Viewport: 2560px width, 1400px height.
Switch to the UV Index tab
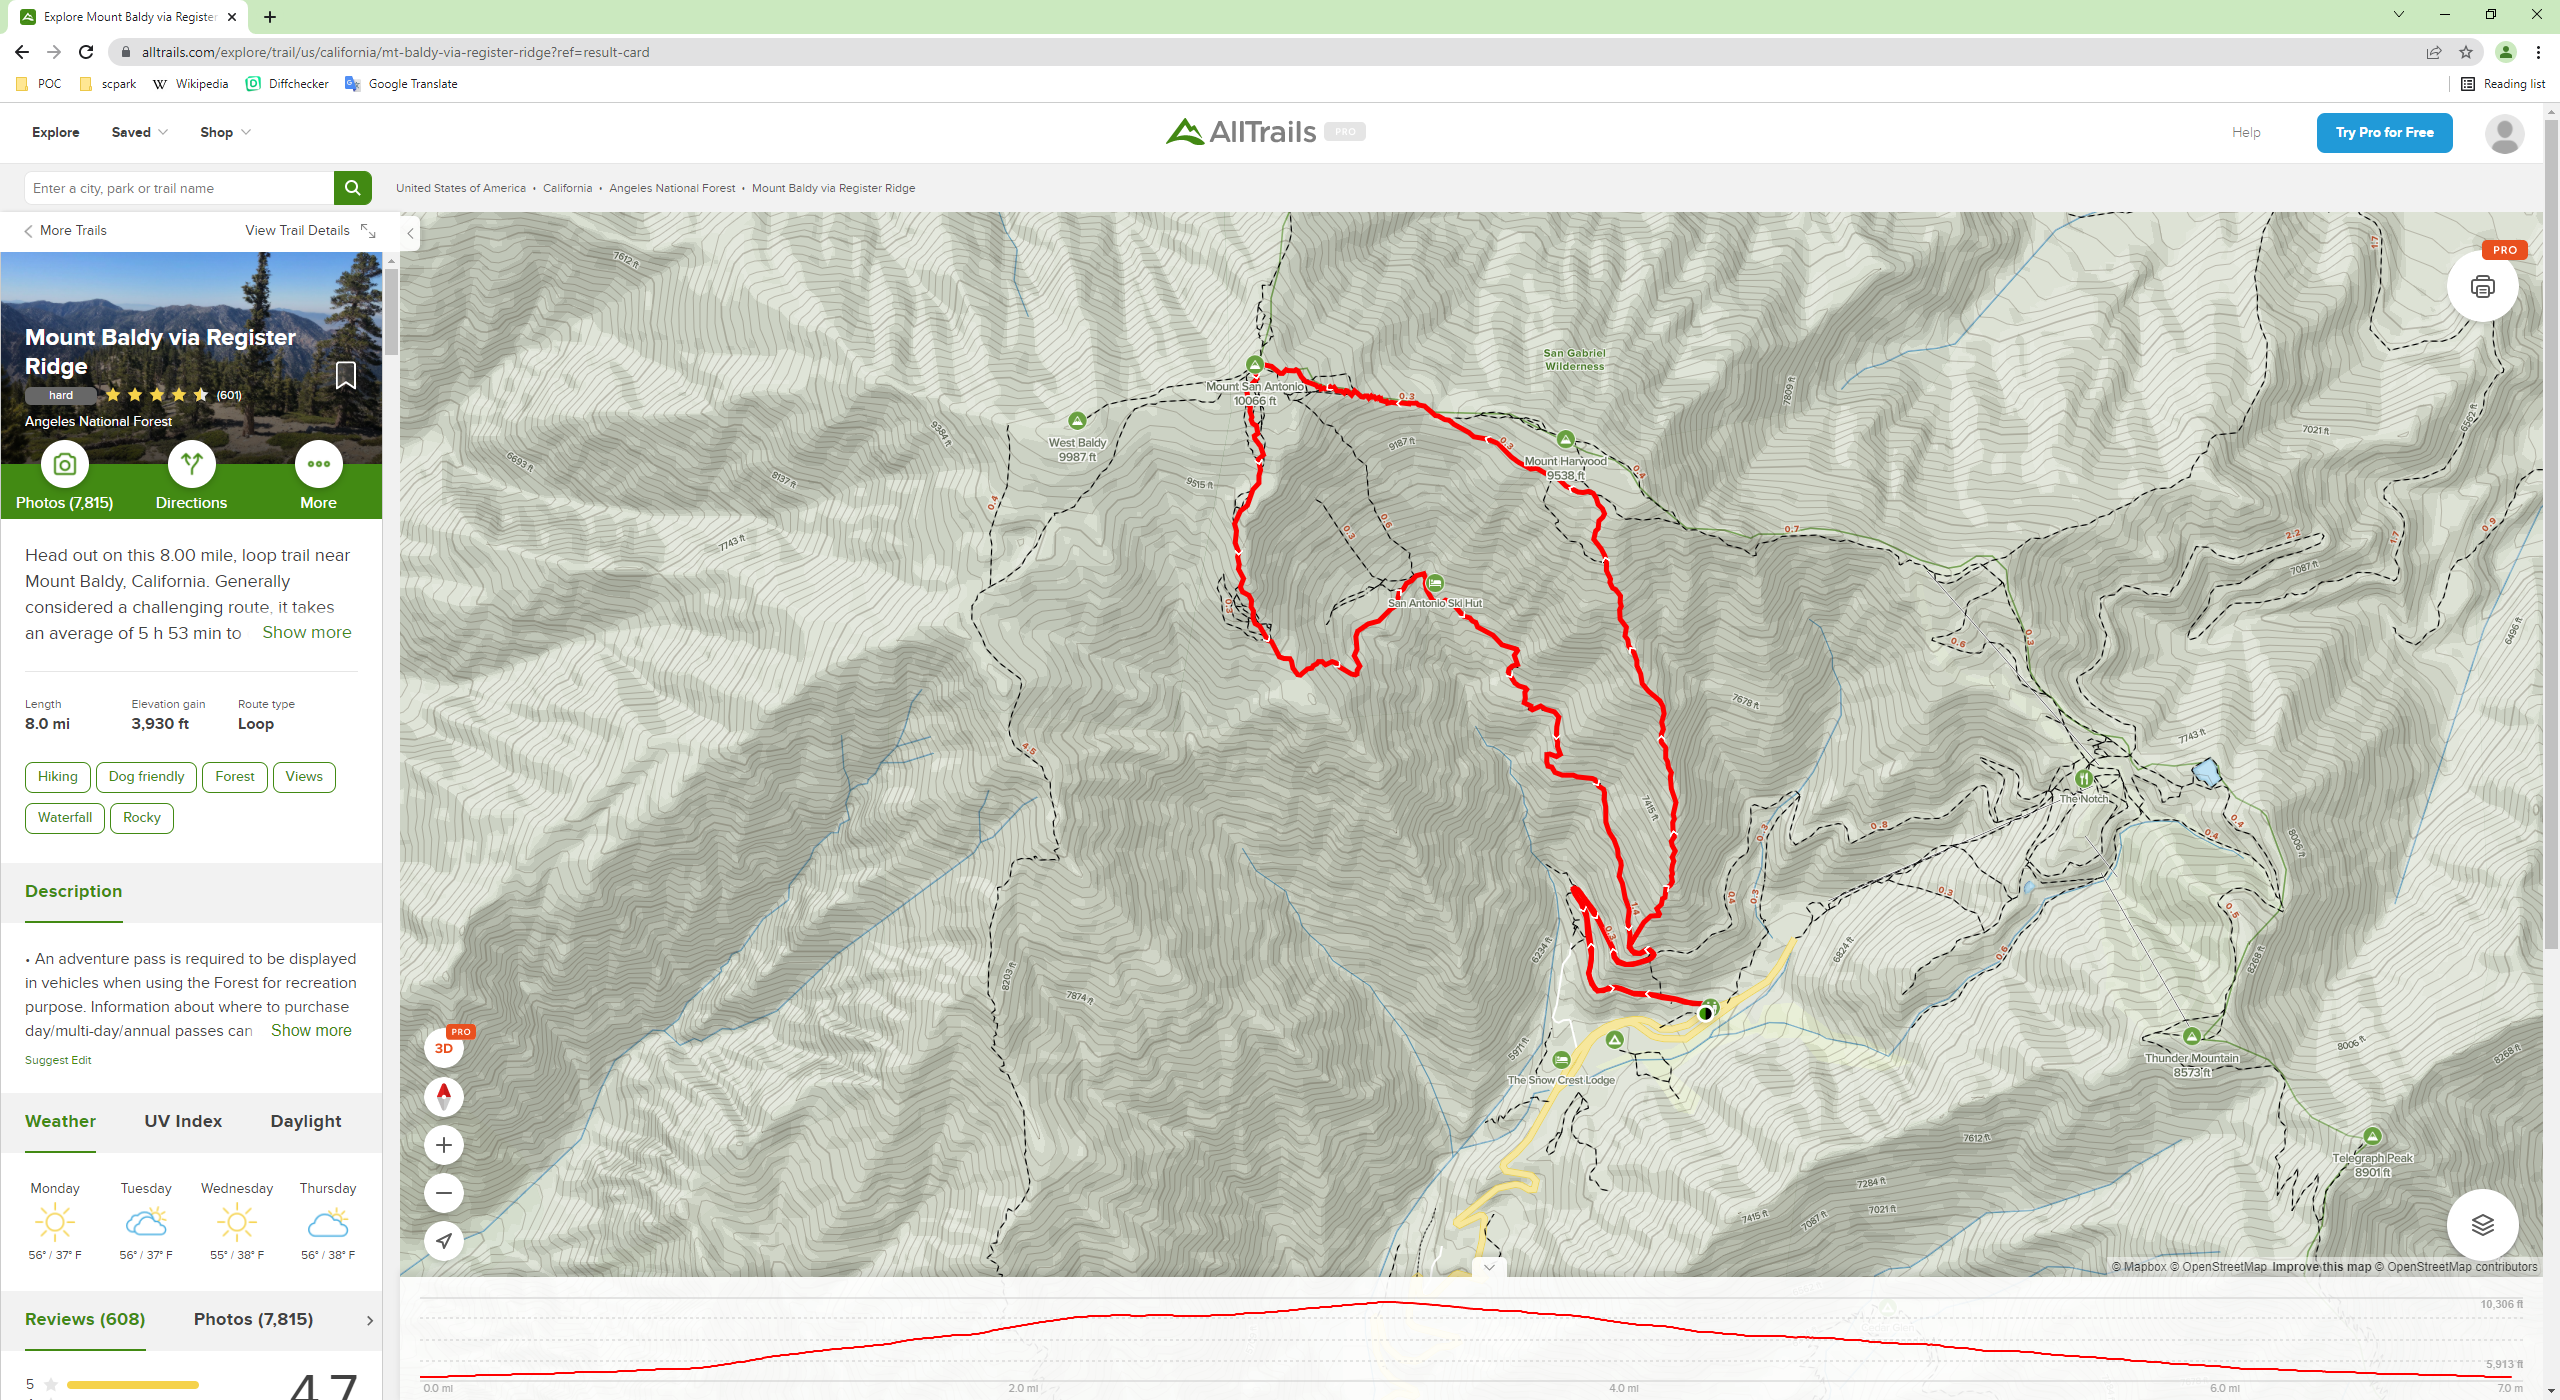183,1121
